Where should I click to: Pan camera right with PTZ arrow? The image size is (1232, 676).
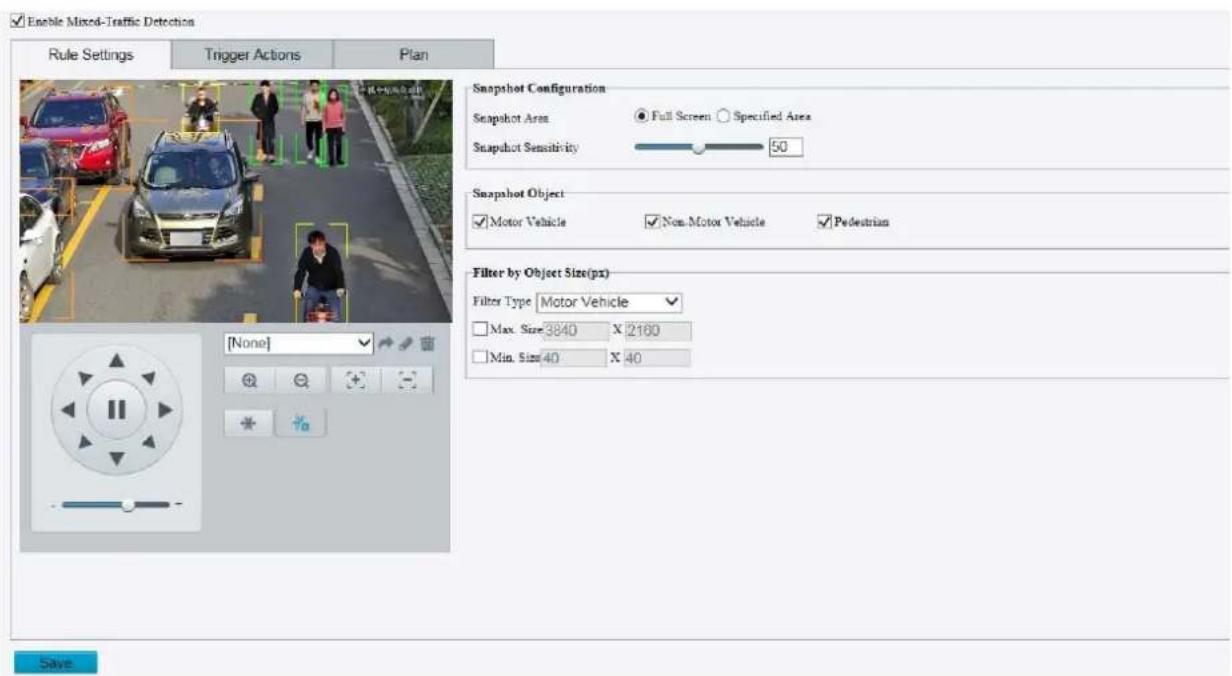165,410
